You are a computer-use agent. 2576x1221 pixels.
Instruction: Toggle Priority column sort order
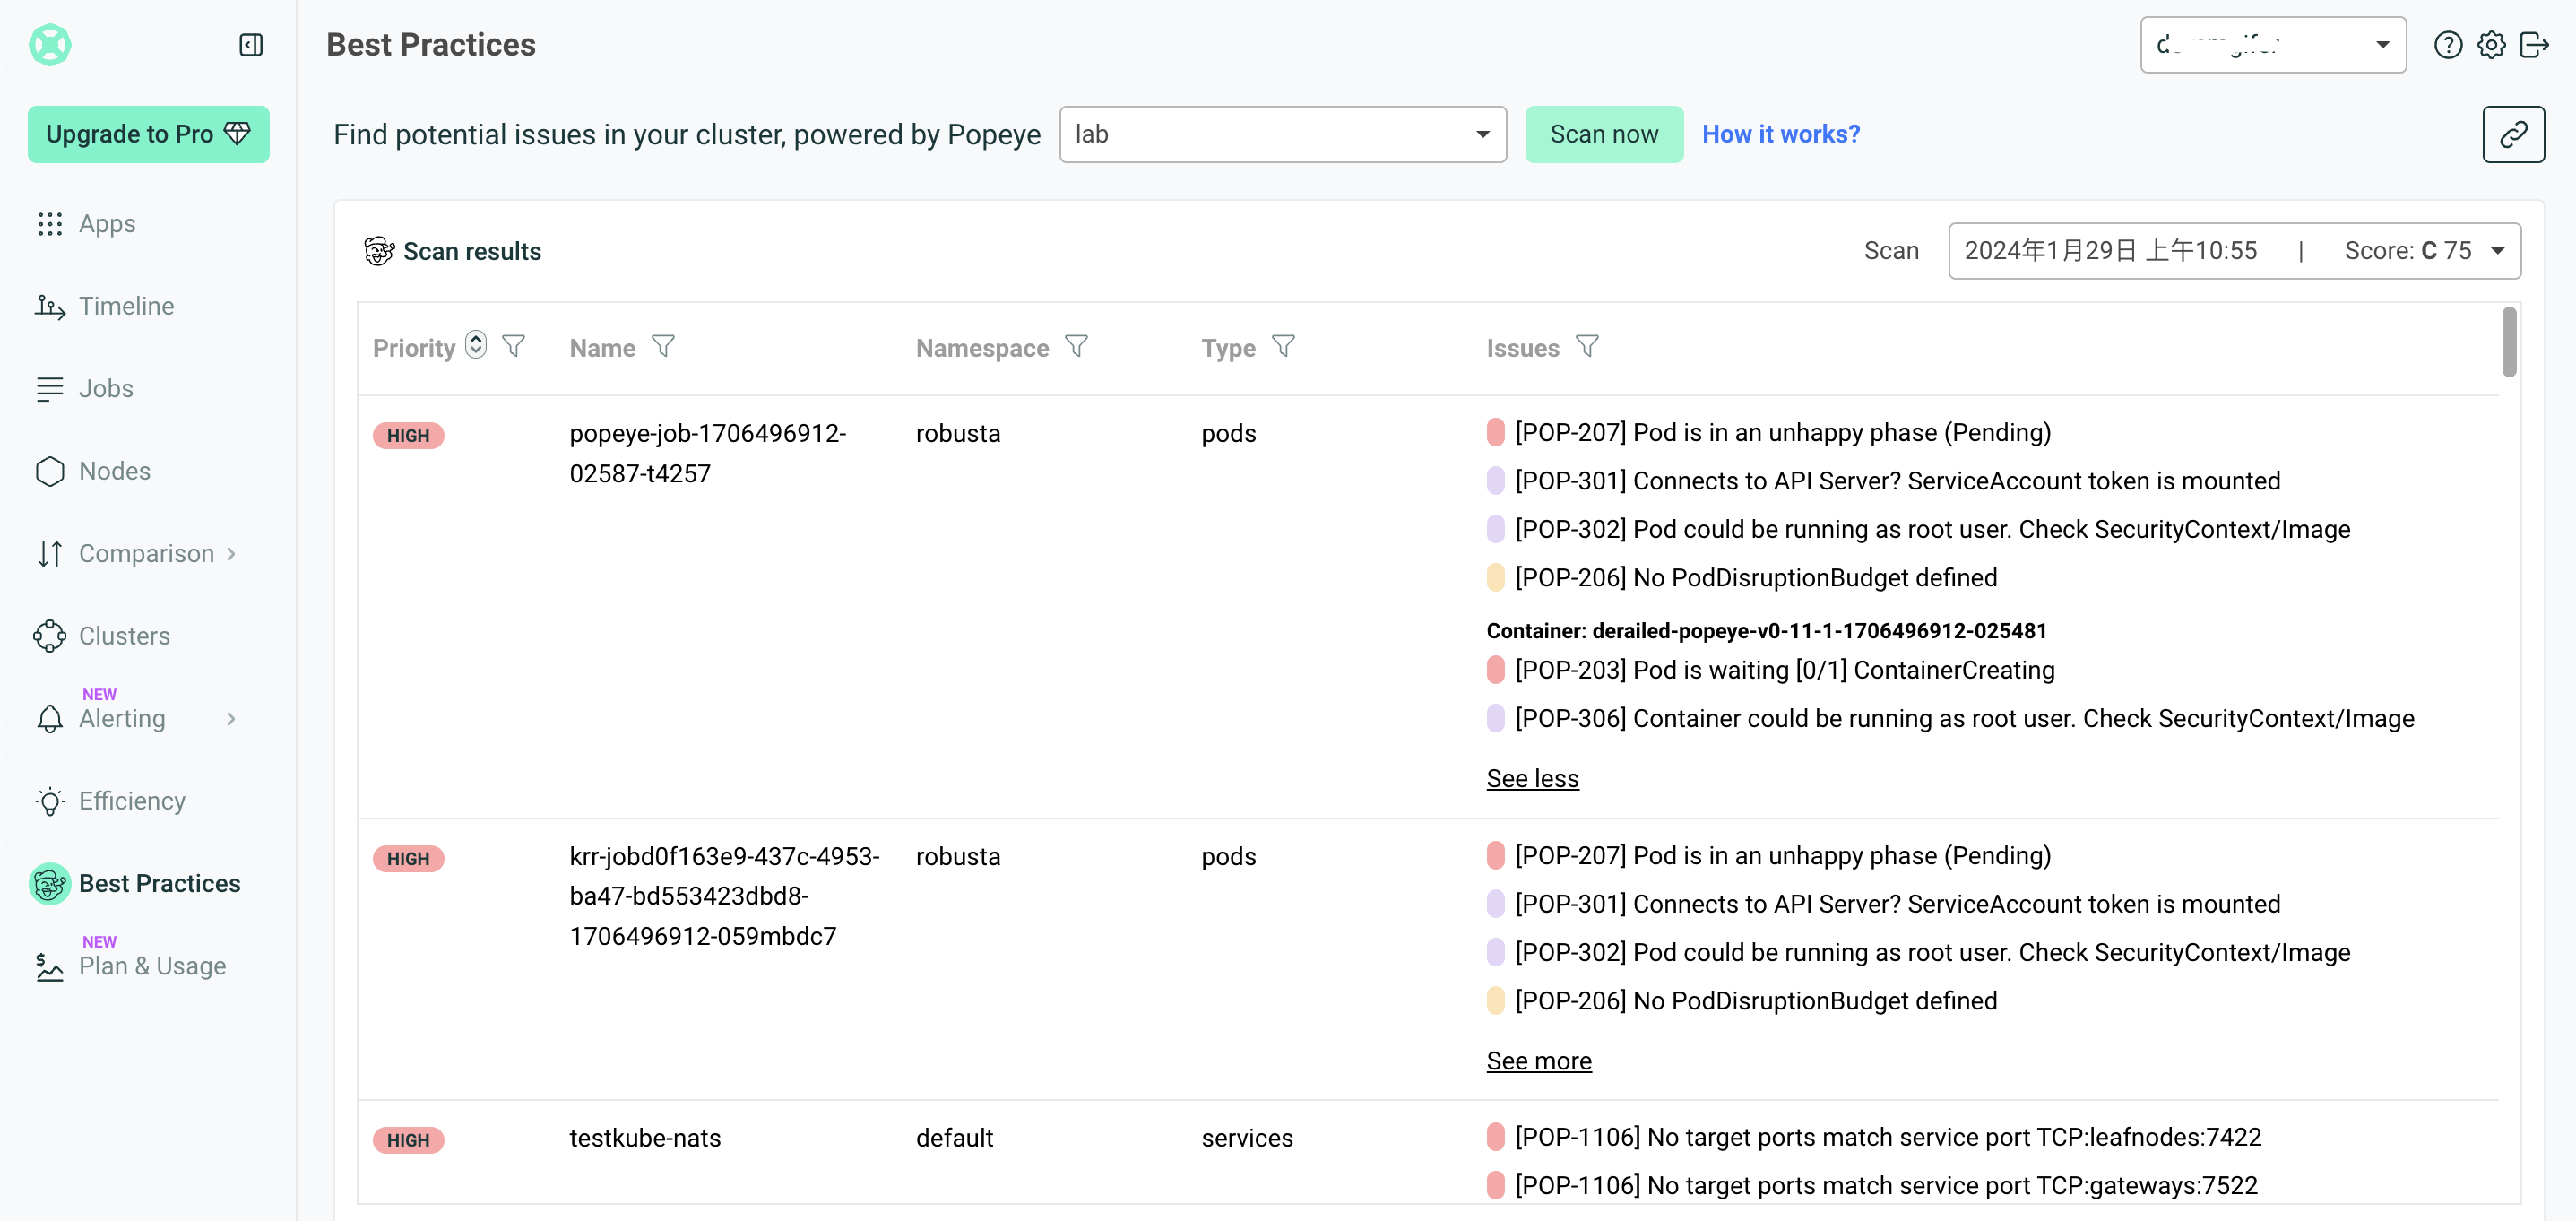pyautogui.click(x=476, y=345)
